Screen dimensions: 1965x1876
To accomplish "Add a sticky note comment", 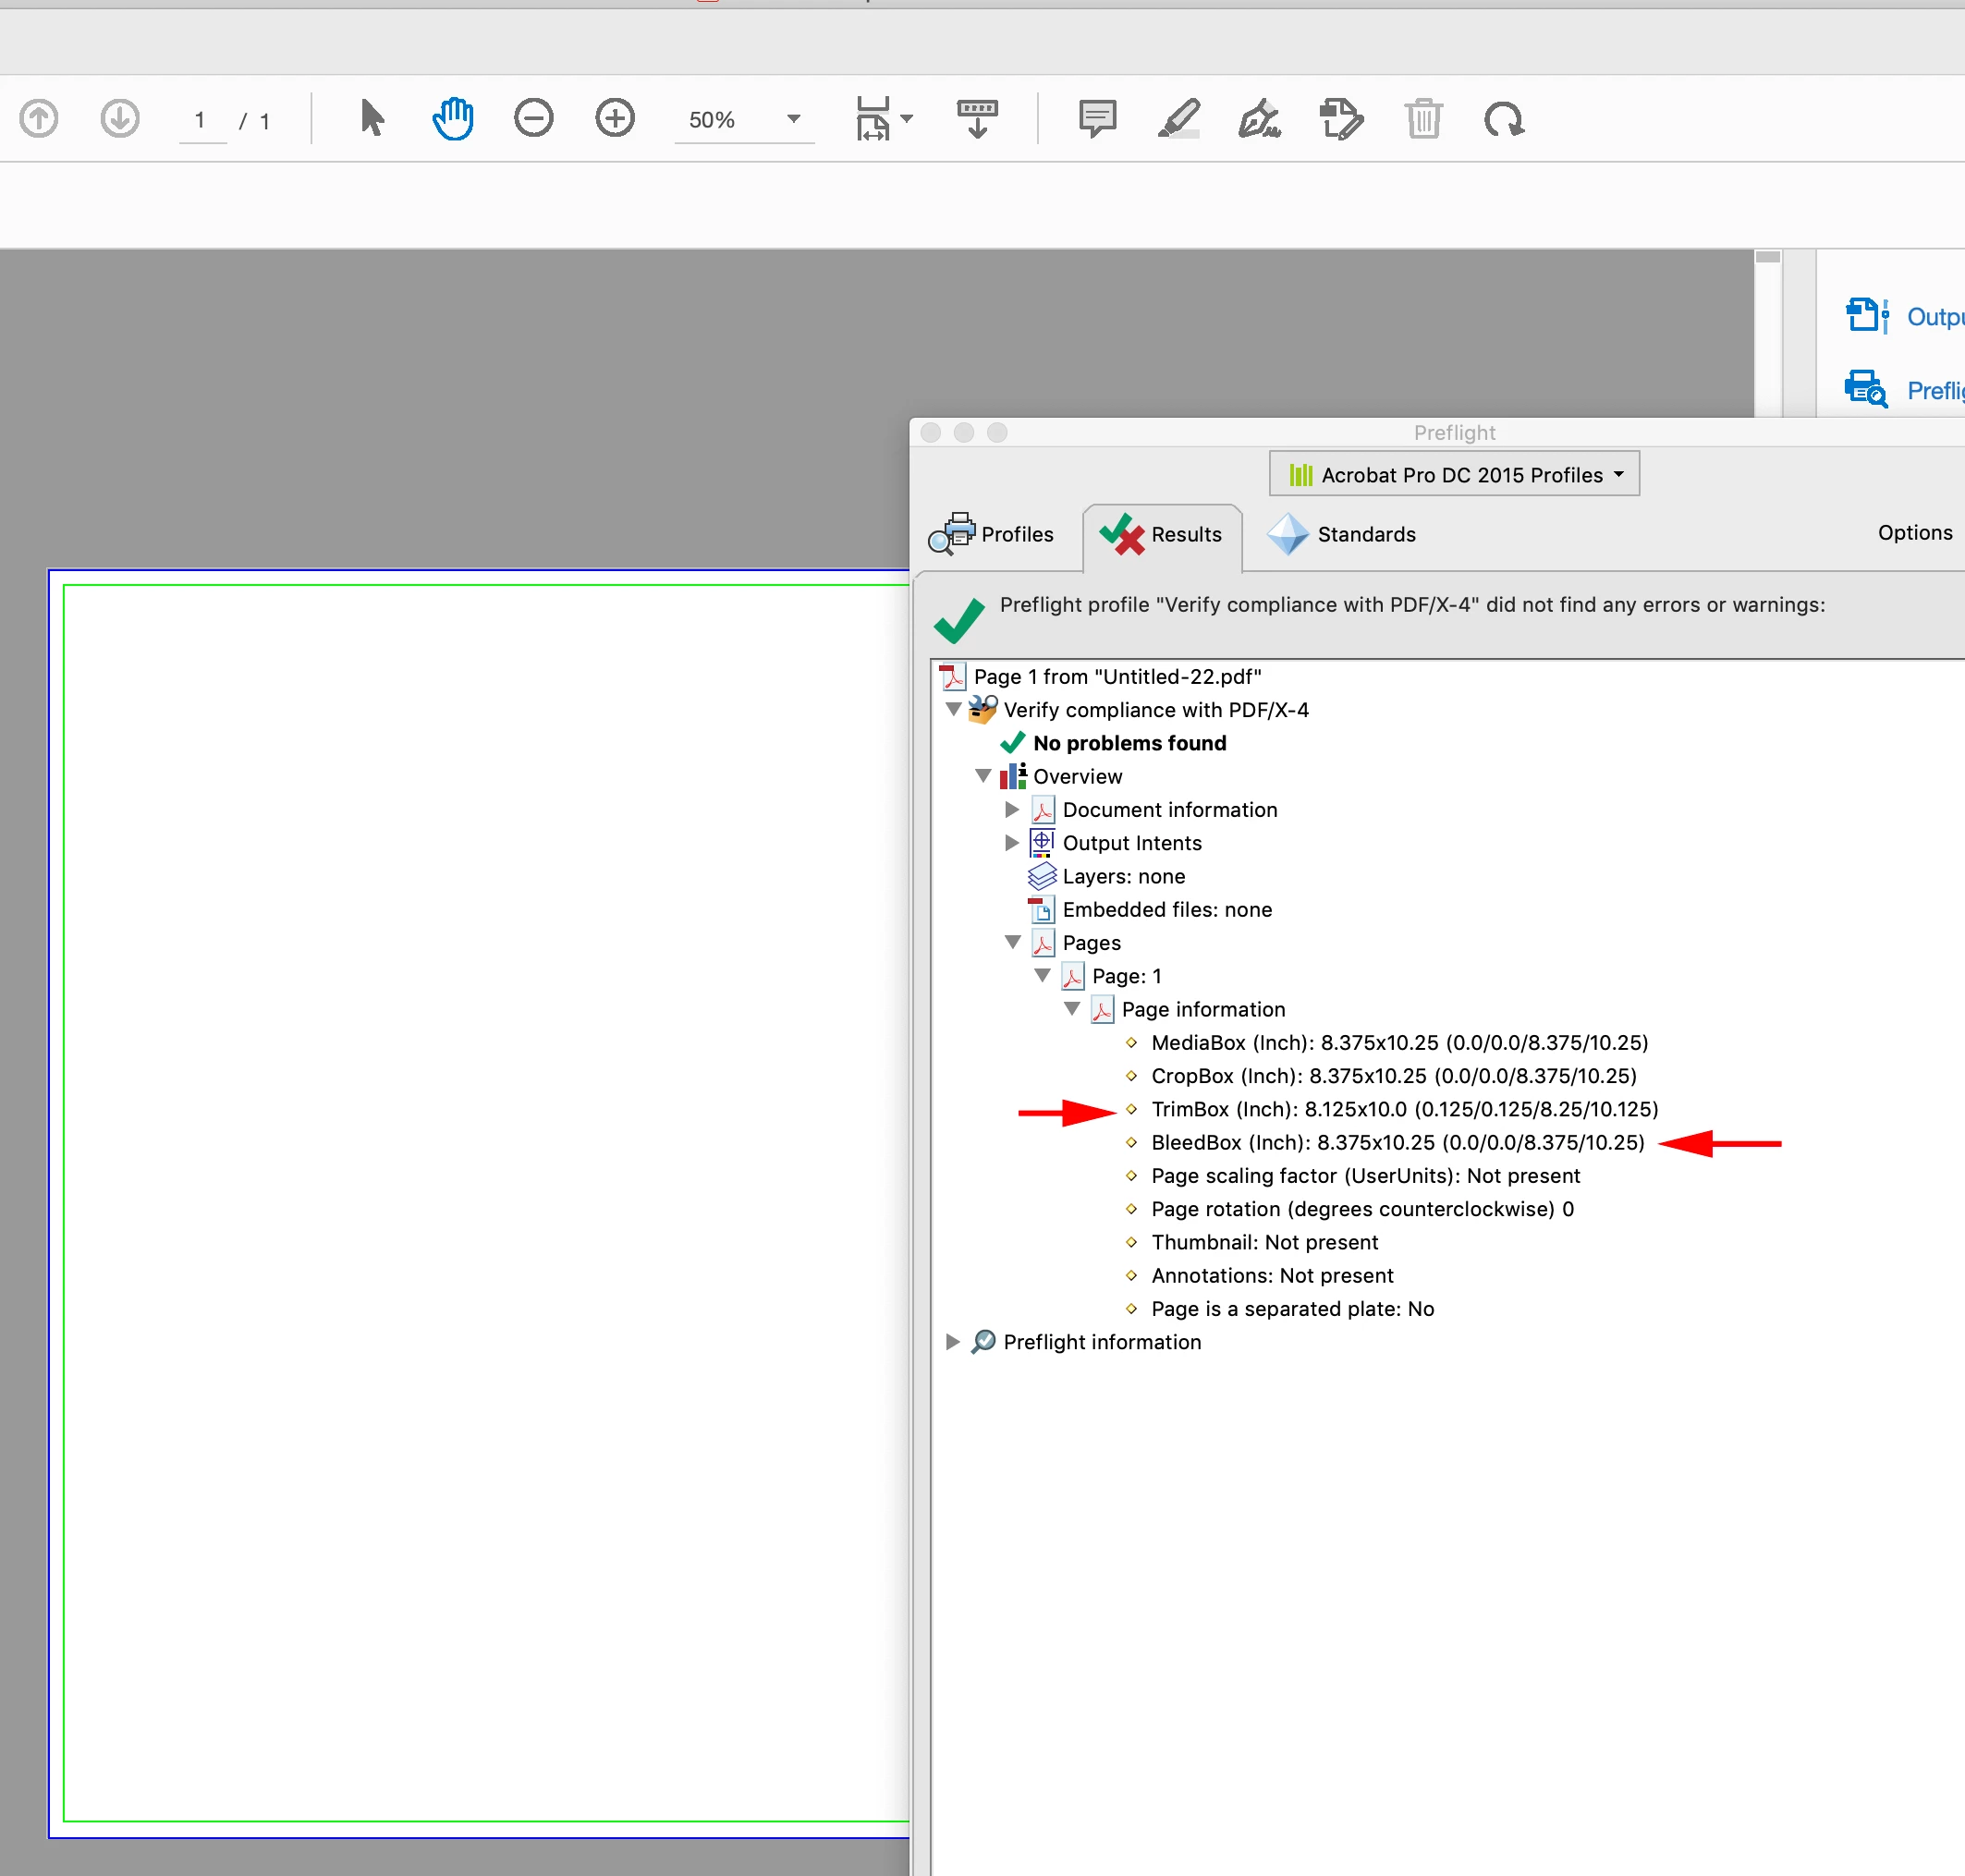I will point(1097,118).
